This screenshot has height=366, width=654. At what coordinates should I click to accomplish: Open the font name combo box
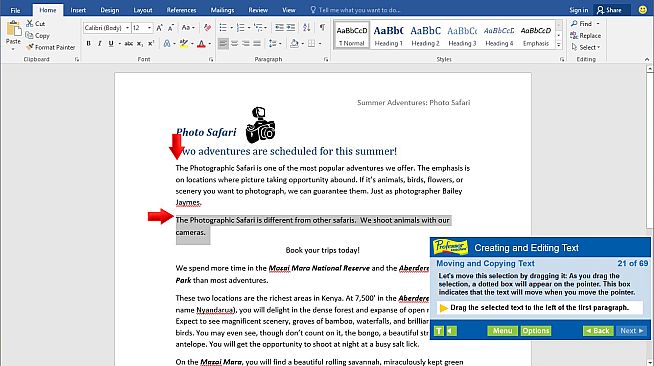(x=106, y=28)
